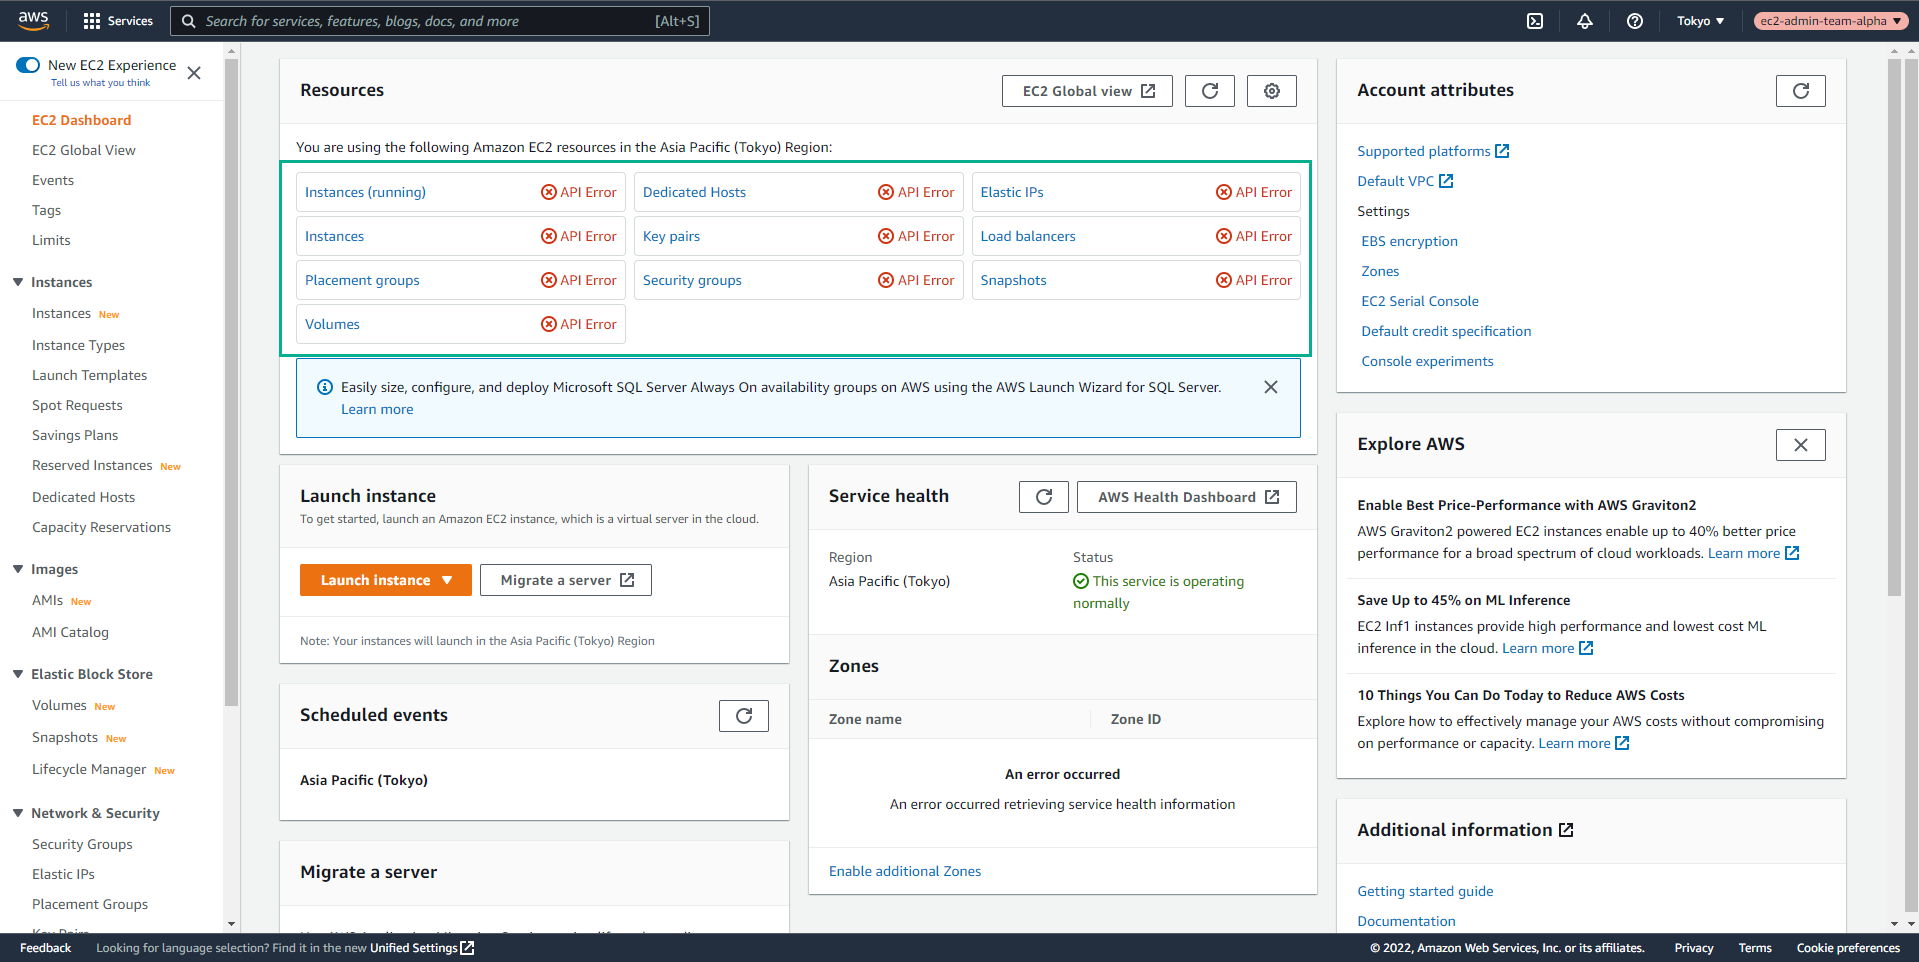Close the Explore AWS panel
This screenshot has height=962, width=1919.
click(1801, 445)
